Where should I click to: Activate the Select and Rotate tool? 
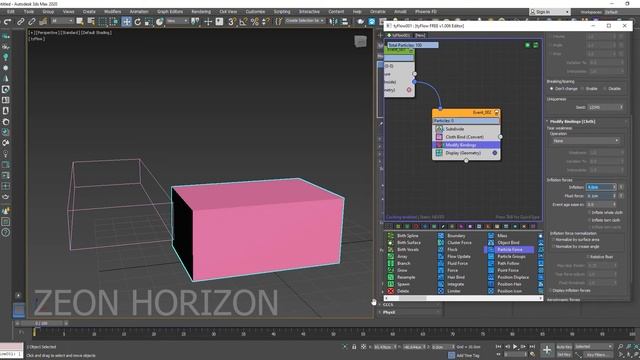click(x=138, y=22)
